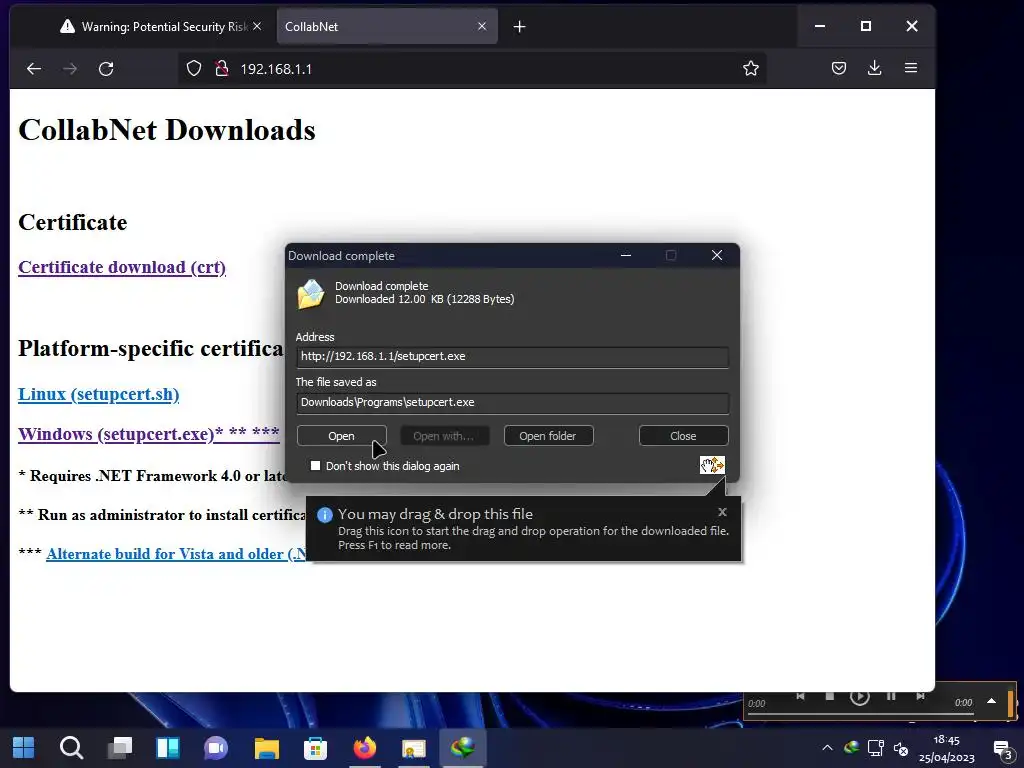1024x768 pixels.
Task: Close the CollabNet tab
Action: [482, 26]
